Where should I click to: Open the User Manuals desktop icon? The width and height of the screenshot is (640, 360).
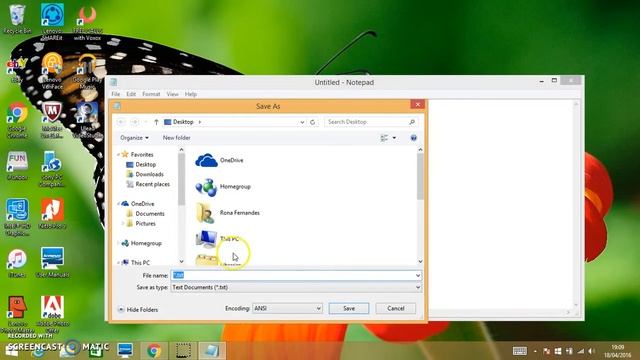point(52,262)
